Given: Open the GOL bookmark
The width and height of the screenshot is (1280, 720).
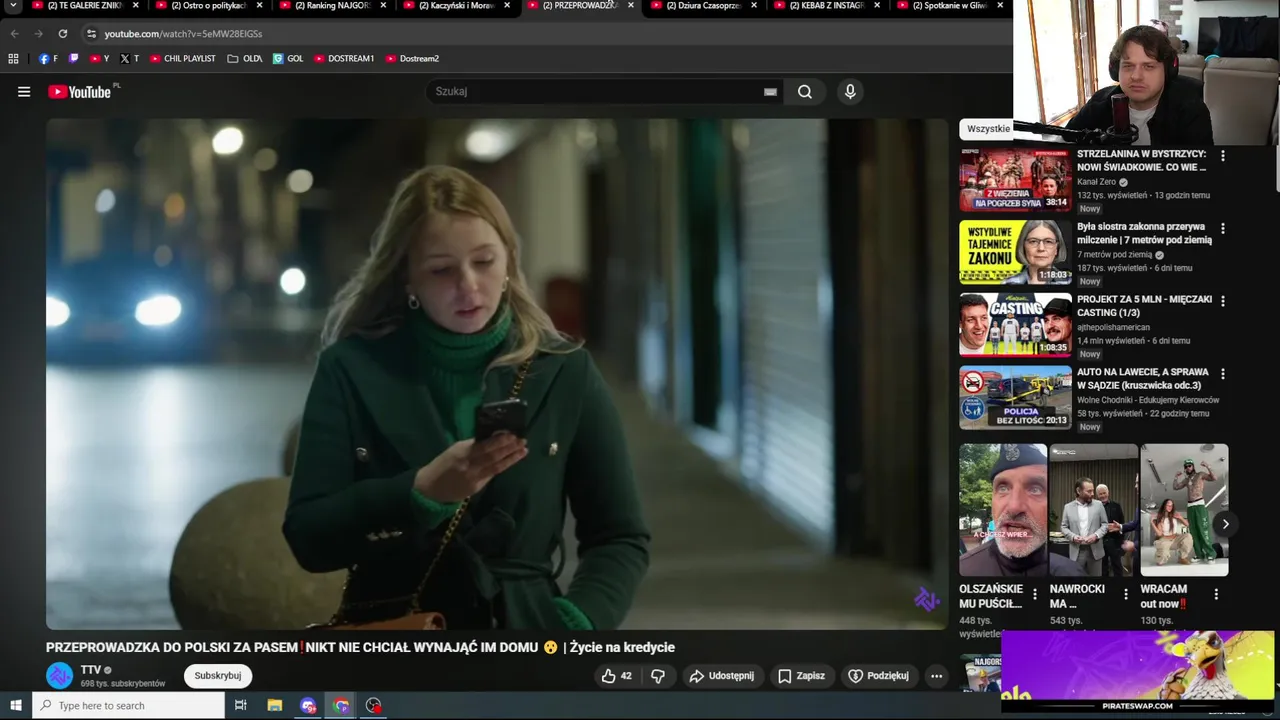Looking at the screenshot, I should (x=288, y=59).
